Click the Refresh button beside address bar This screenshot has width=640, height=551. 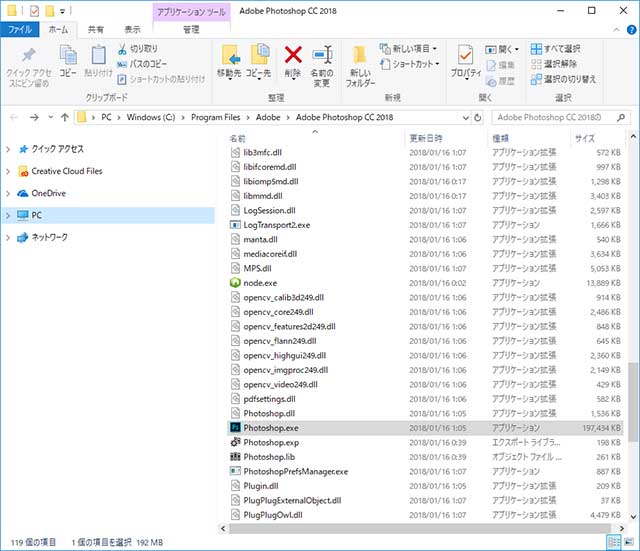pos(477,118)
